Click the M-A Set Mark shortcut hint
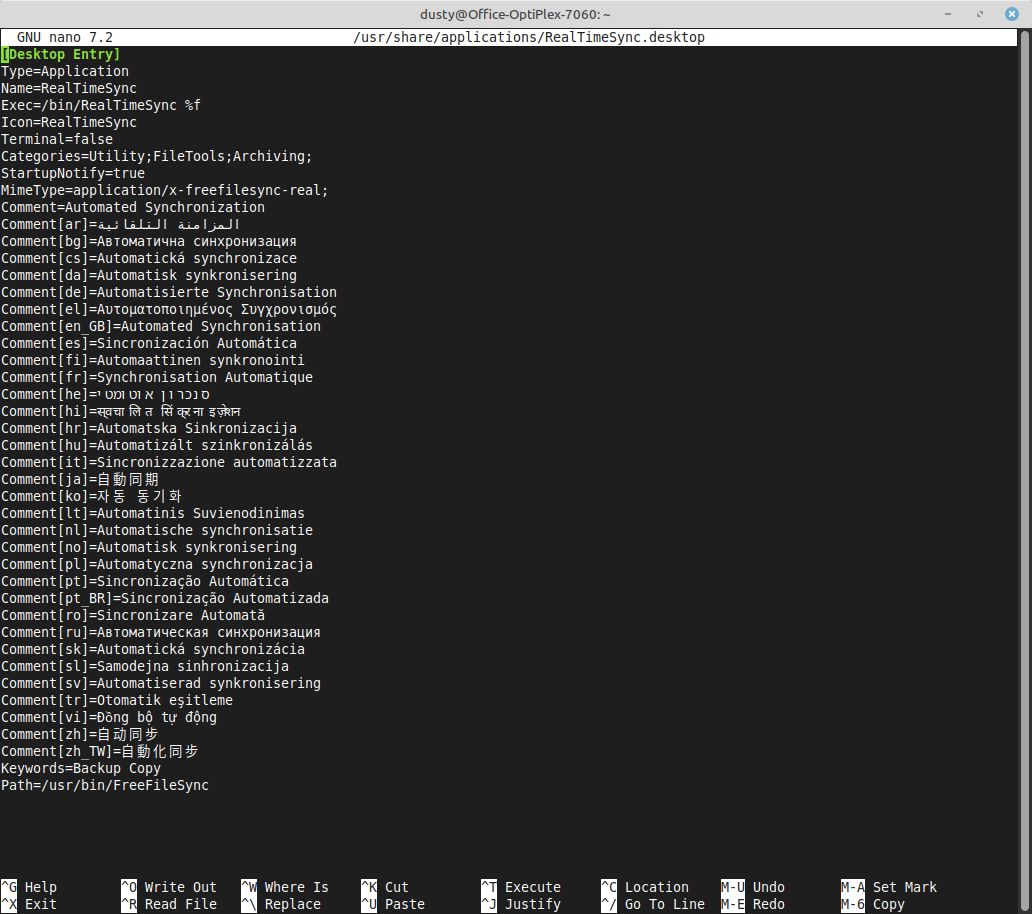Screen dimensions: 1032x914 coord(889,887)
